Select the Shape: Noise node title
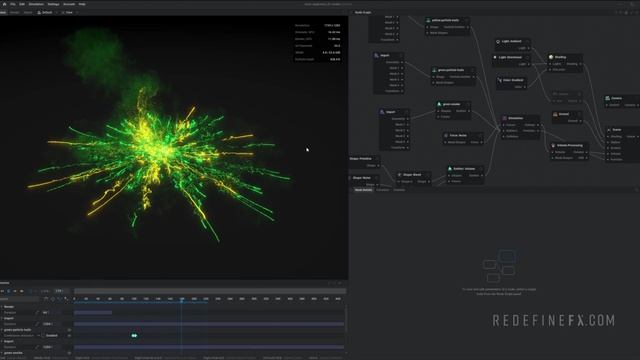The image size is (640, 360). 361,178
